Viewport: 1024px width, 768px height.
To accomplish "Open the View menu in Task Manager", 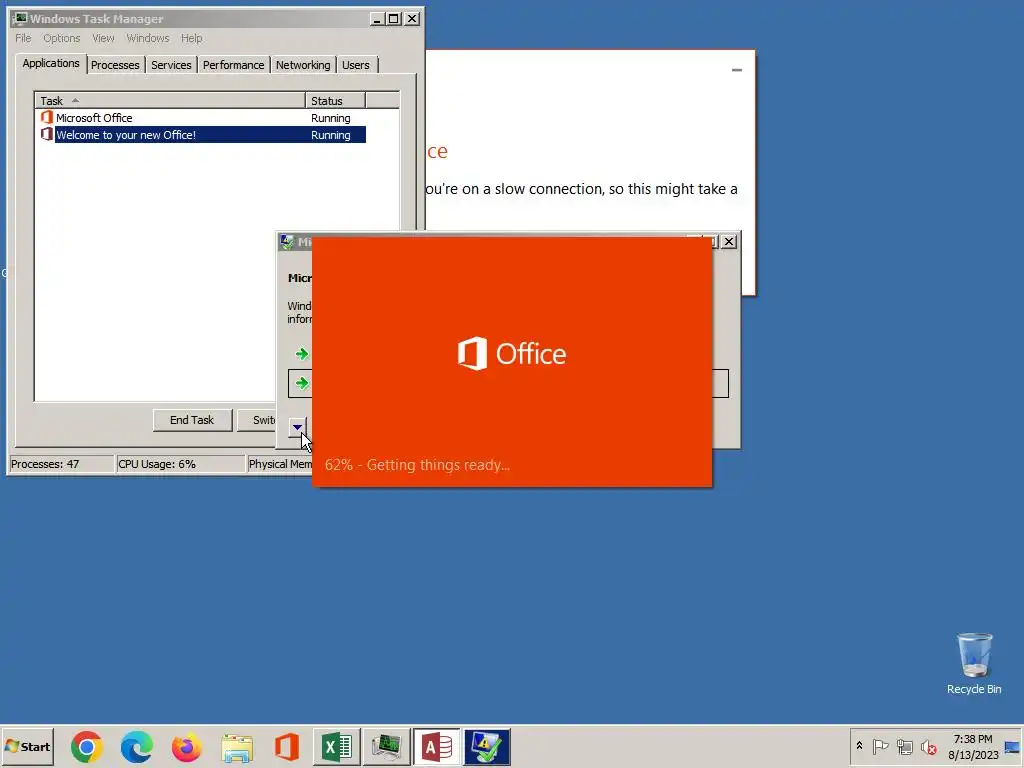I will click(x=103, y=38).
